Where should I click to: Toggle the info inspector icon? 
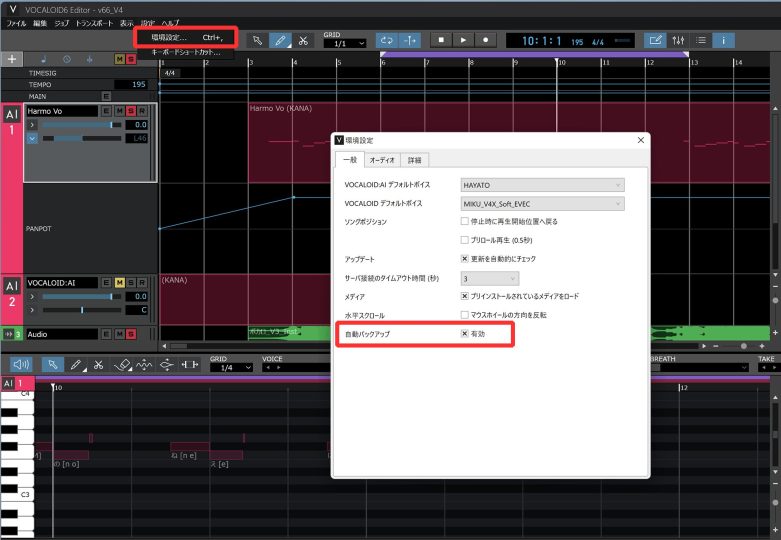click(724, 40)
